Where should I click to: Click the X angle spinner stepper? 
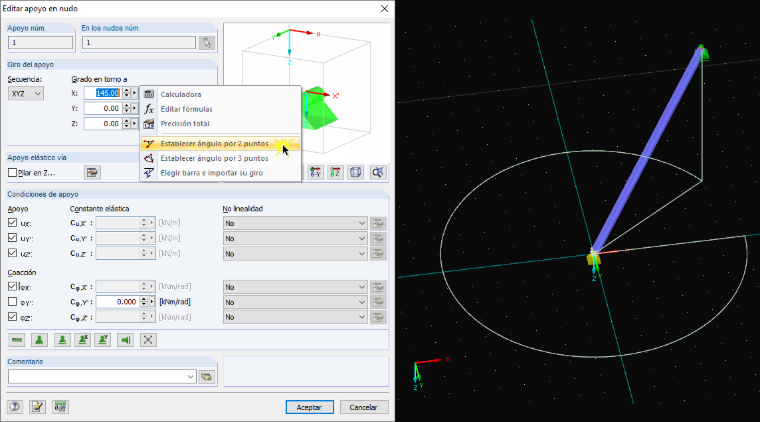127,93
